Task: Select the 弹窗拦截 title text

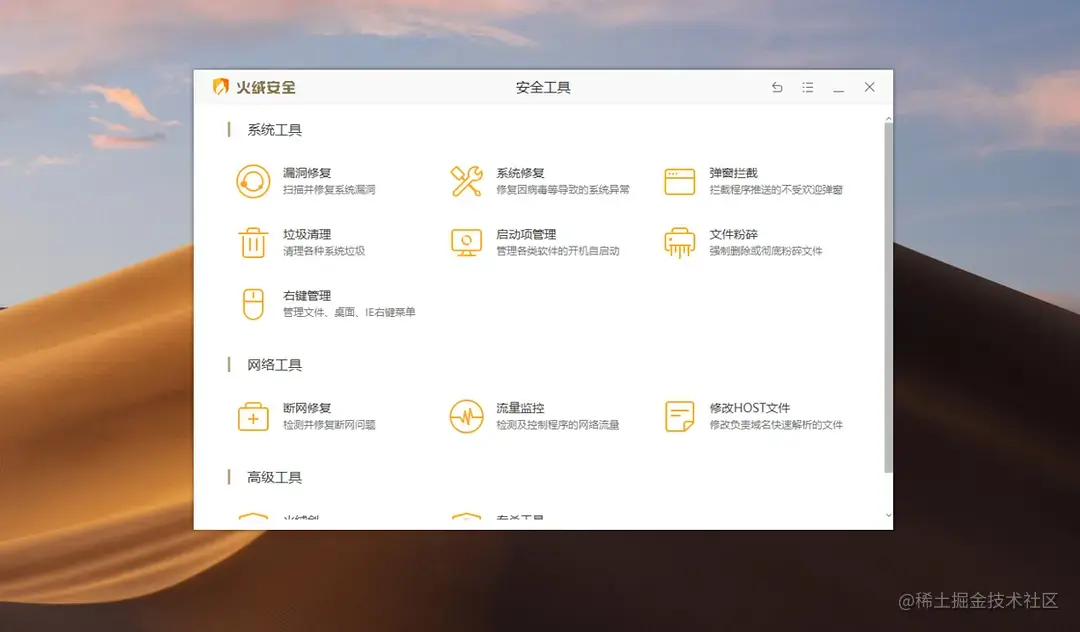Action: click(734, 173)
